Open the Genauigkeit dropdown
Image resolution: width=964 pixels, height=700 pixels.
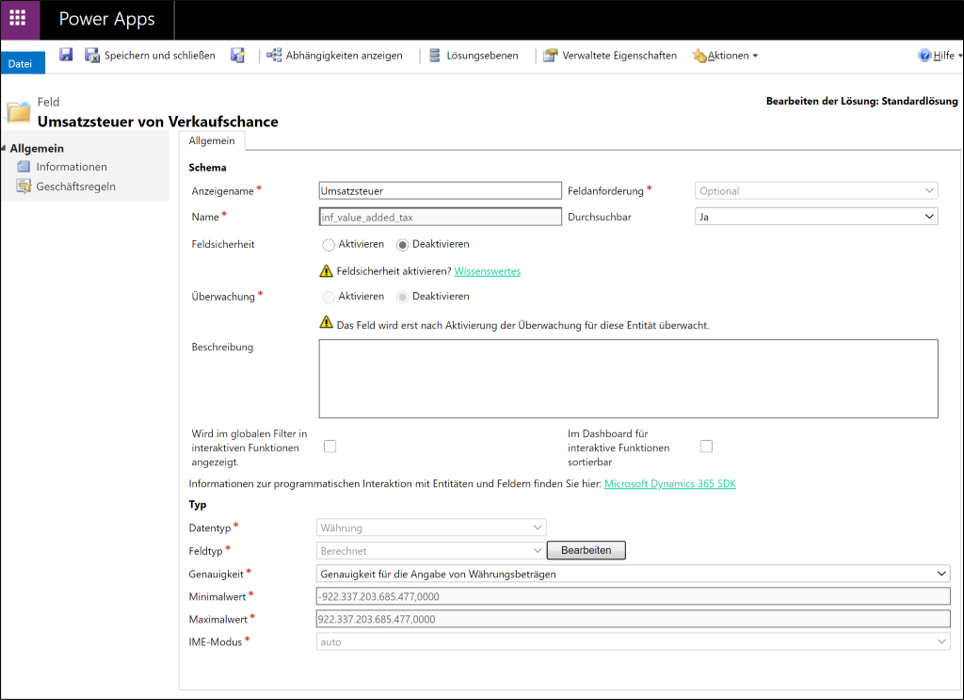[x=633, y=574]
